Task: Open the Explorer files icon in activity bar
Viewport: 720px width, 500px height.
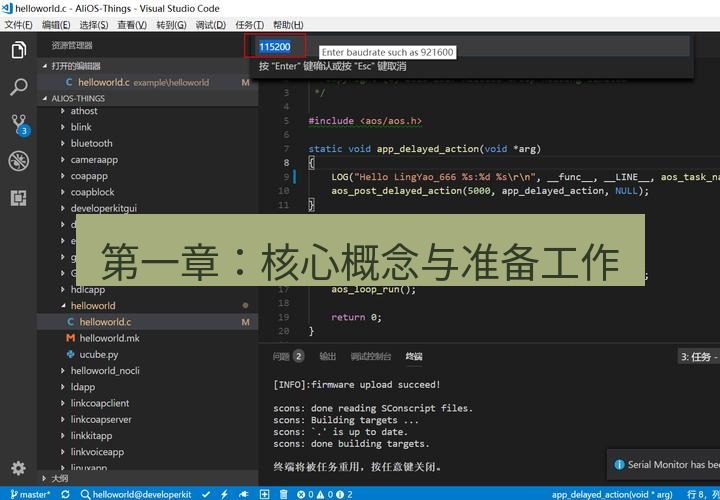Action: point(18,50)
